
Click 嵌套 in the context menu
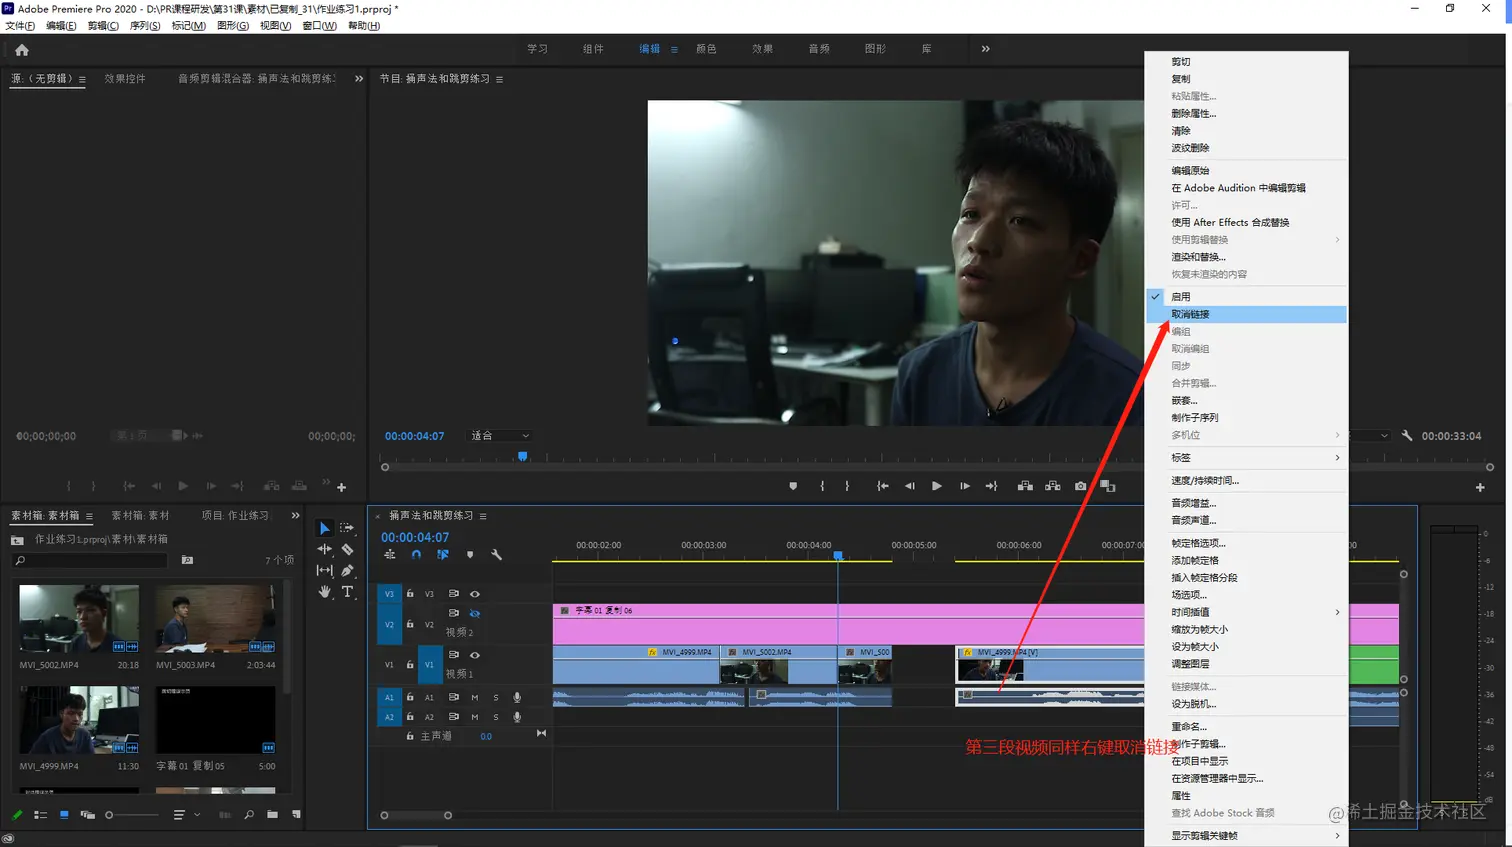click(1246, 401)
